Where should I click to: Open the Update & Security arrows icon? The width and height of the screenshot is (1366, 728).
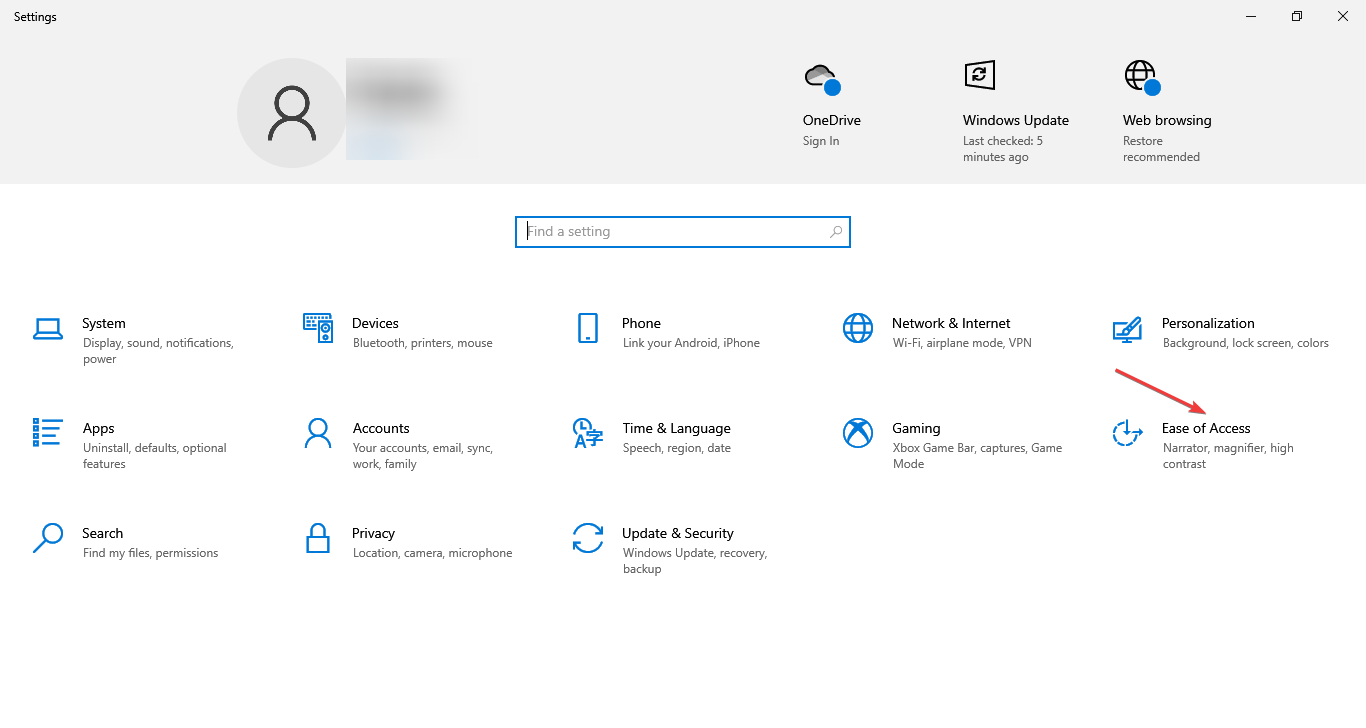click(x=588, y=538)
